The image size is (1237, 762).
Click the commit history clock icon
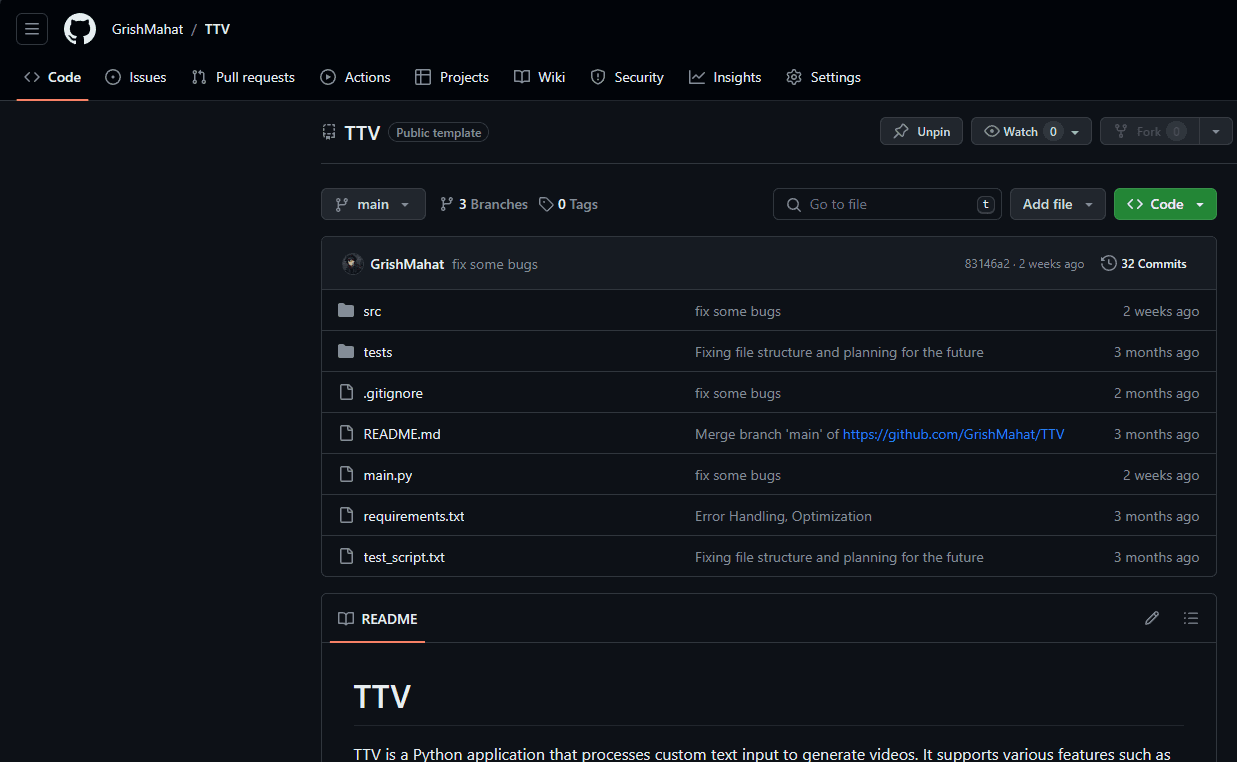click(1108, 264)
